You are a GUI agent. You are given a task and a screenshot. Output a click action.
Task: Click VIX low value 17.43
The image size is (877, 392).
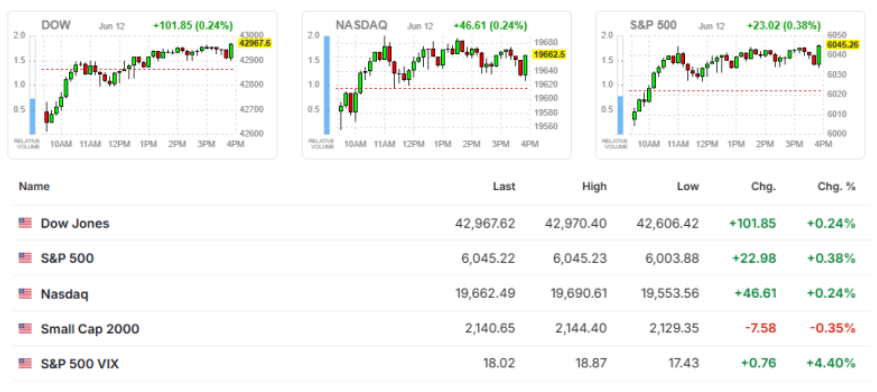click(x=683, y=364)
